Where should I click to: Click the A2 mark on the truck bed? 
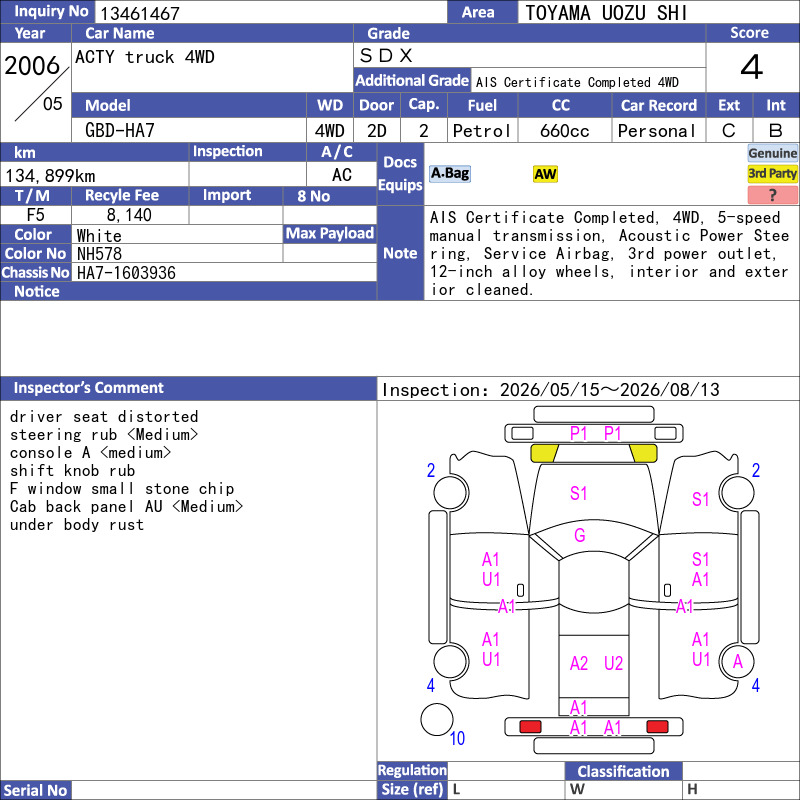tap(579, 663)
